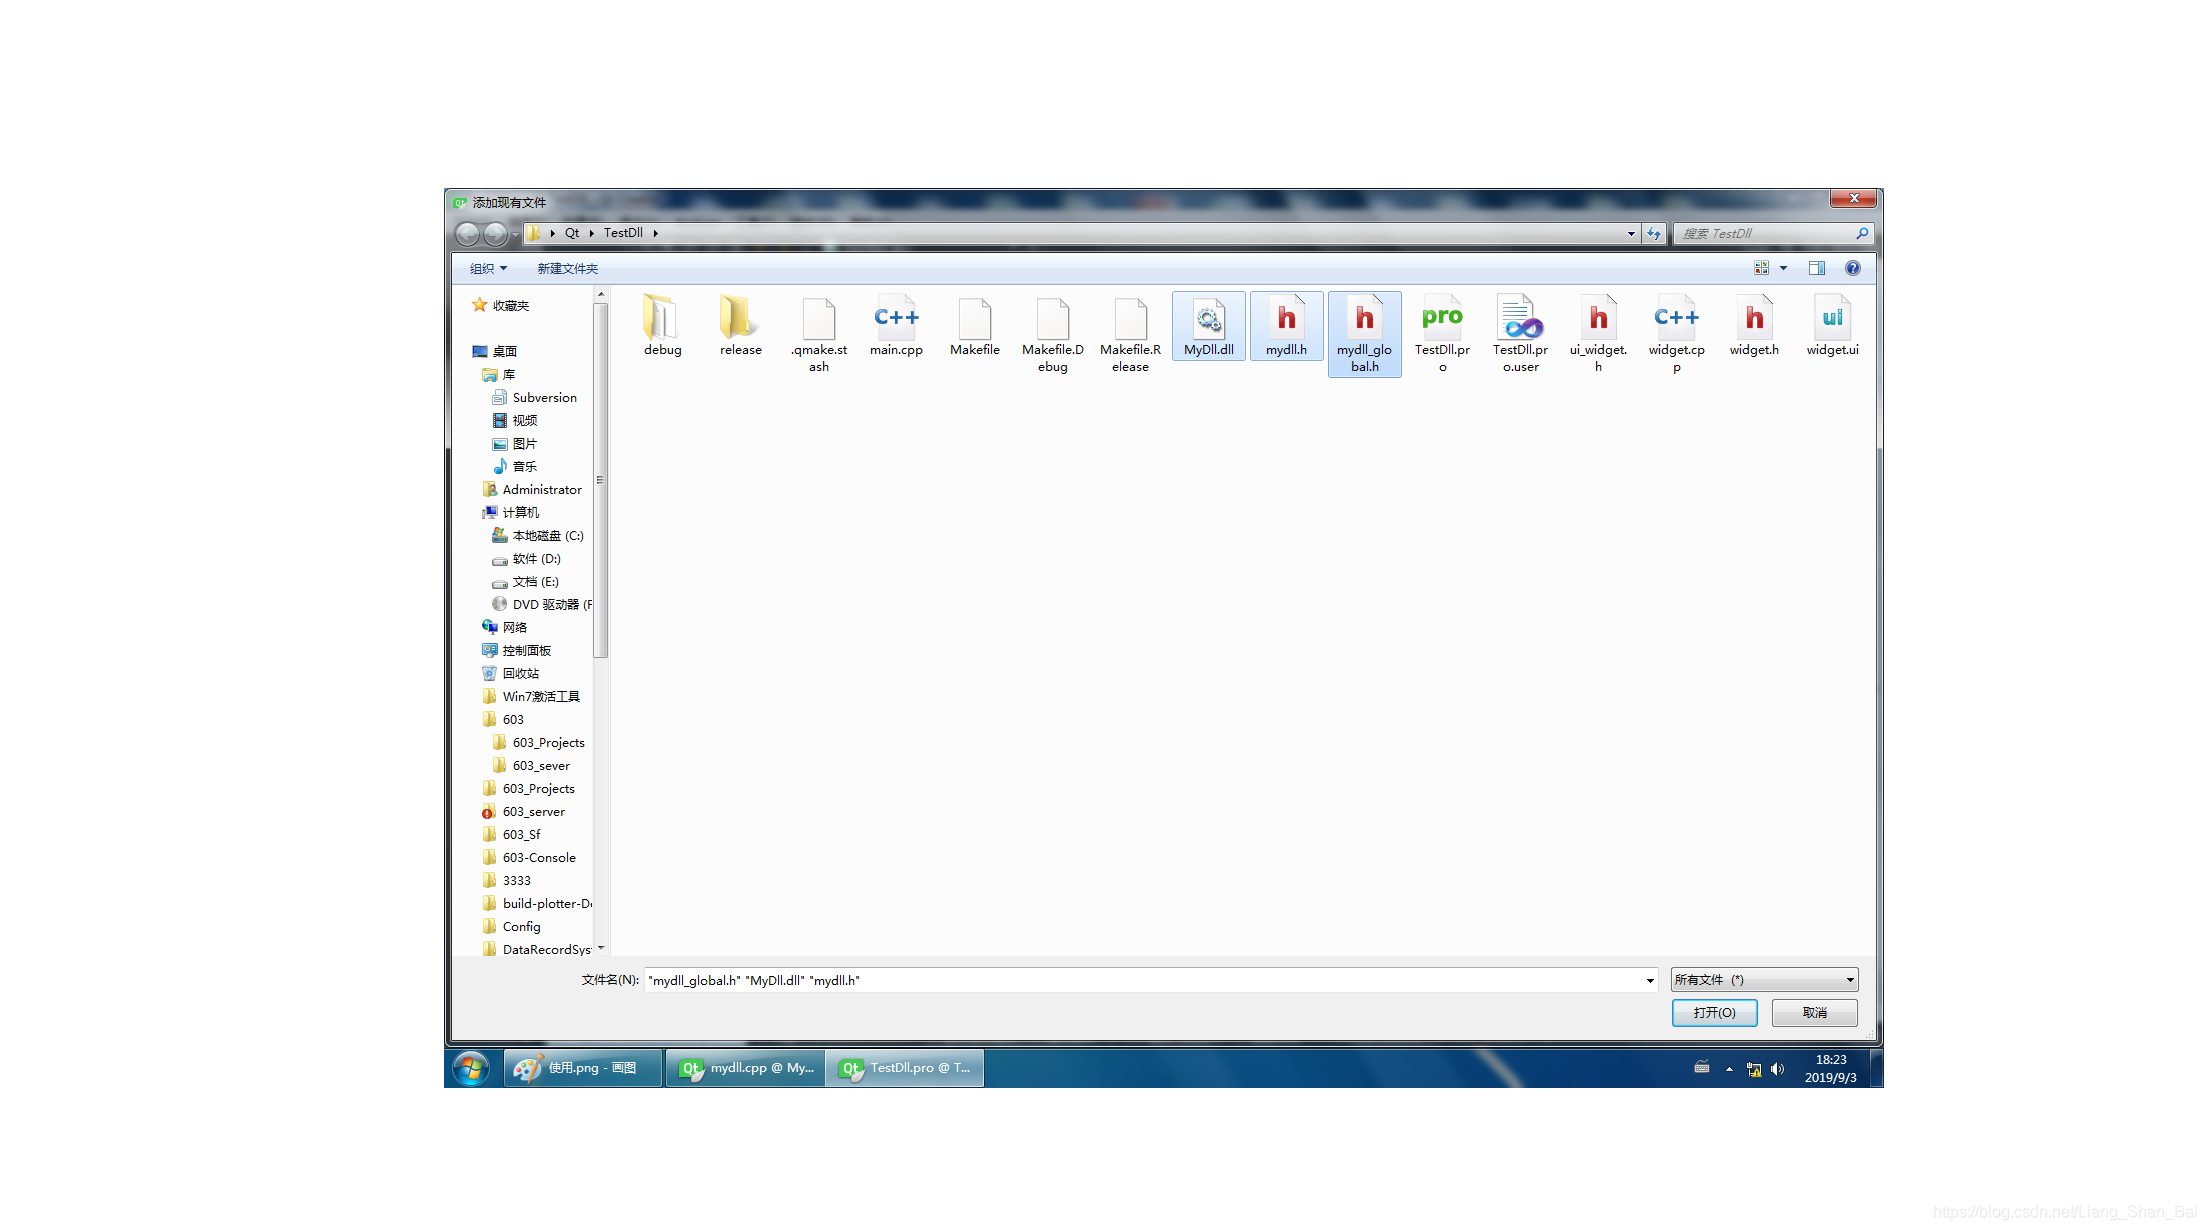2206x1230 pixels.
Task: Select the widget.ui form file
Action: point(1832,326)
